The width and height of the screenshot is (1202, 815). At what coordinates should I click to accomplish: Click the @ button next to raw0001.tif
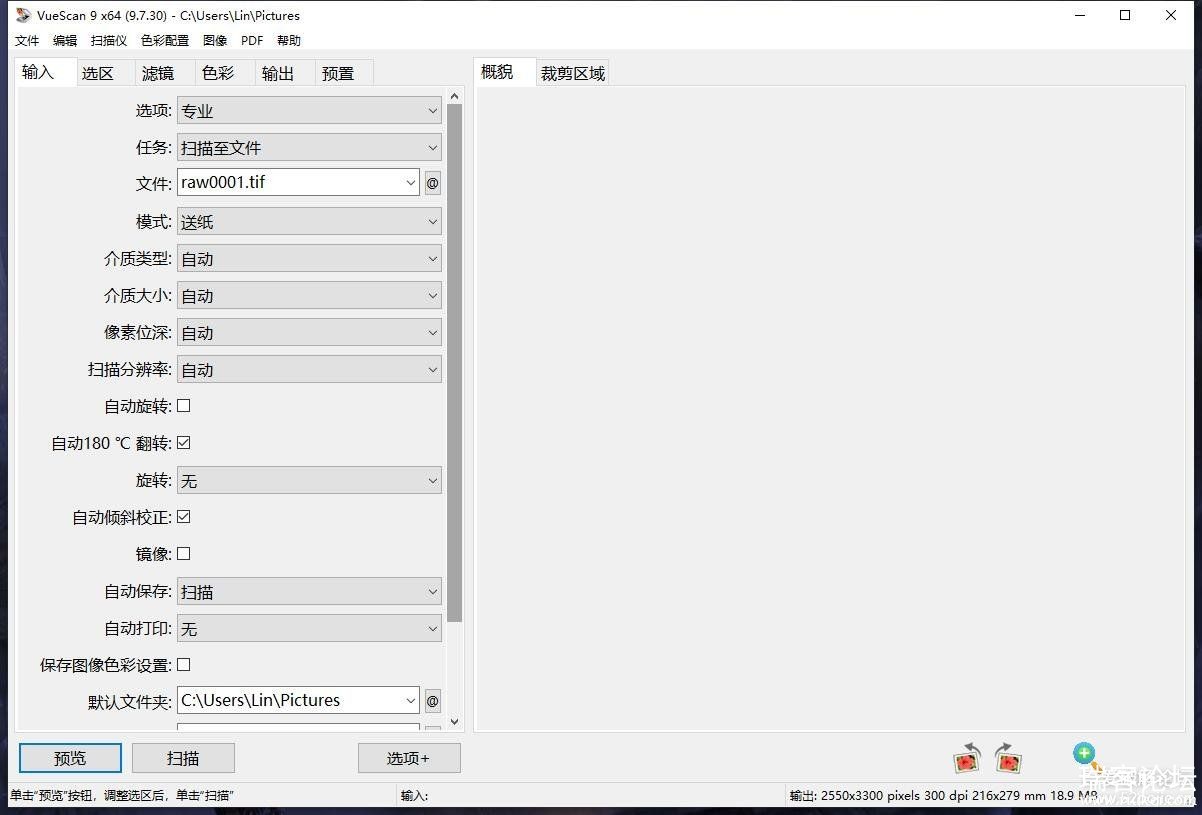[432, 183]
